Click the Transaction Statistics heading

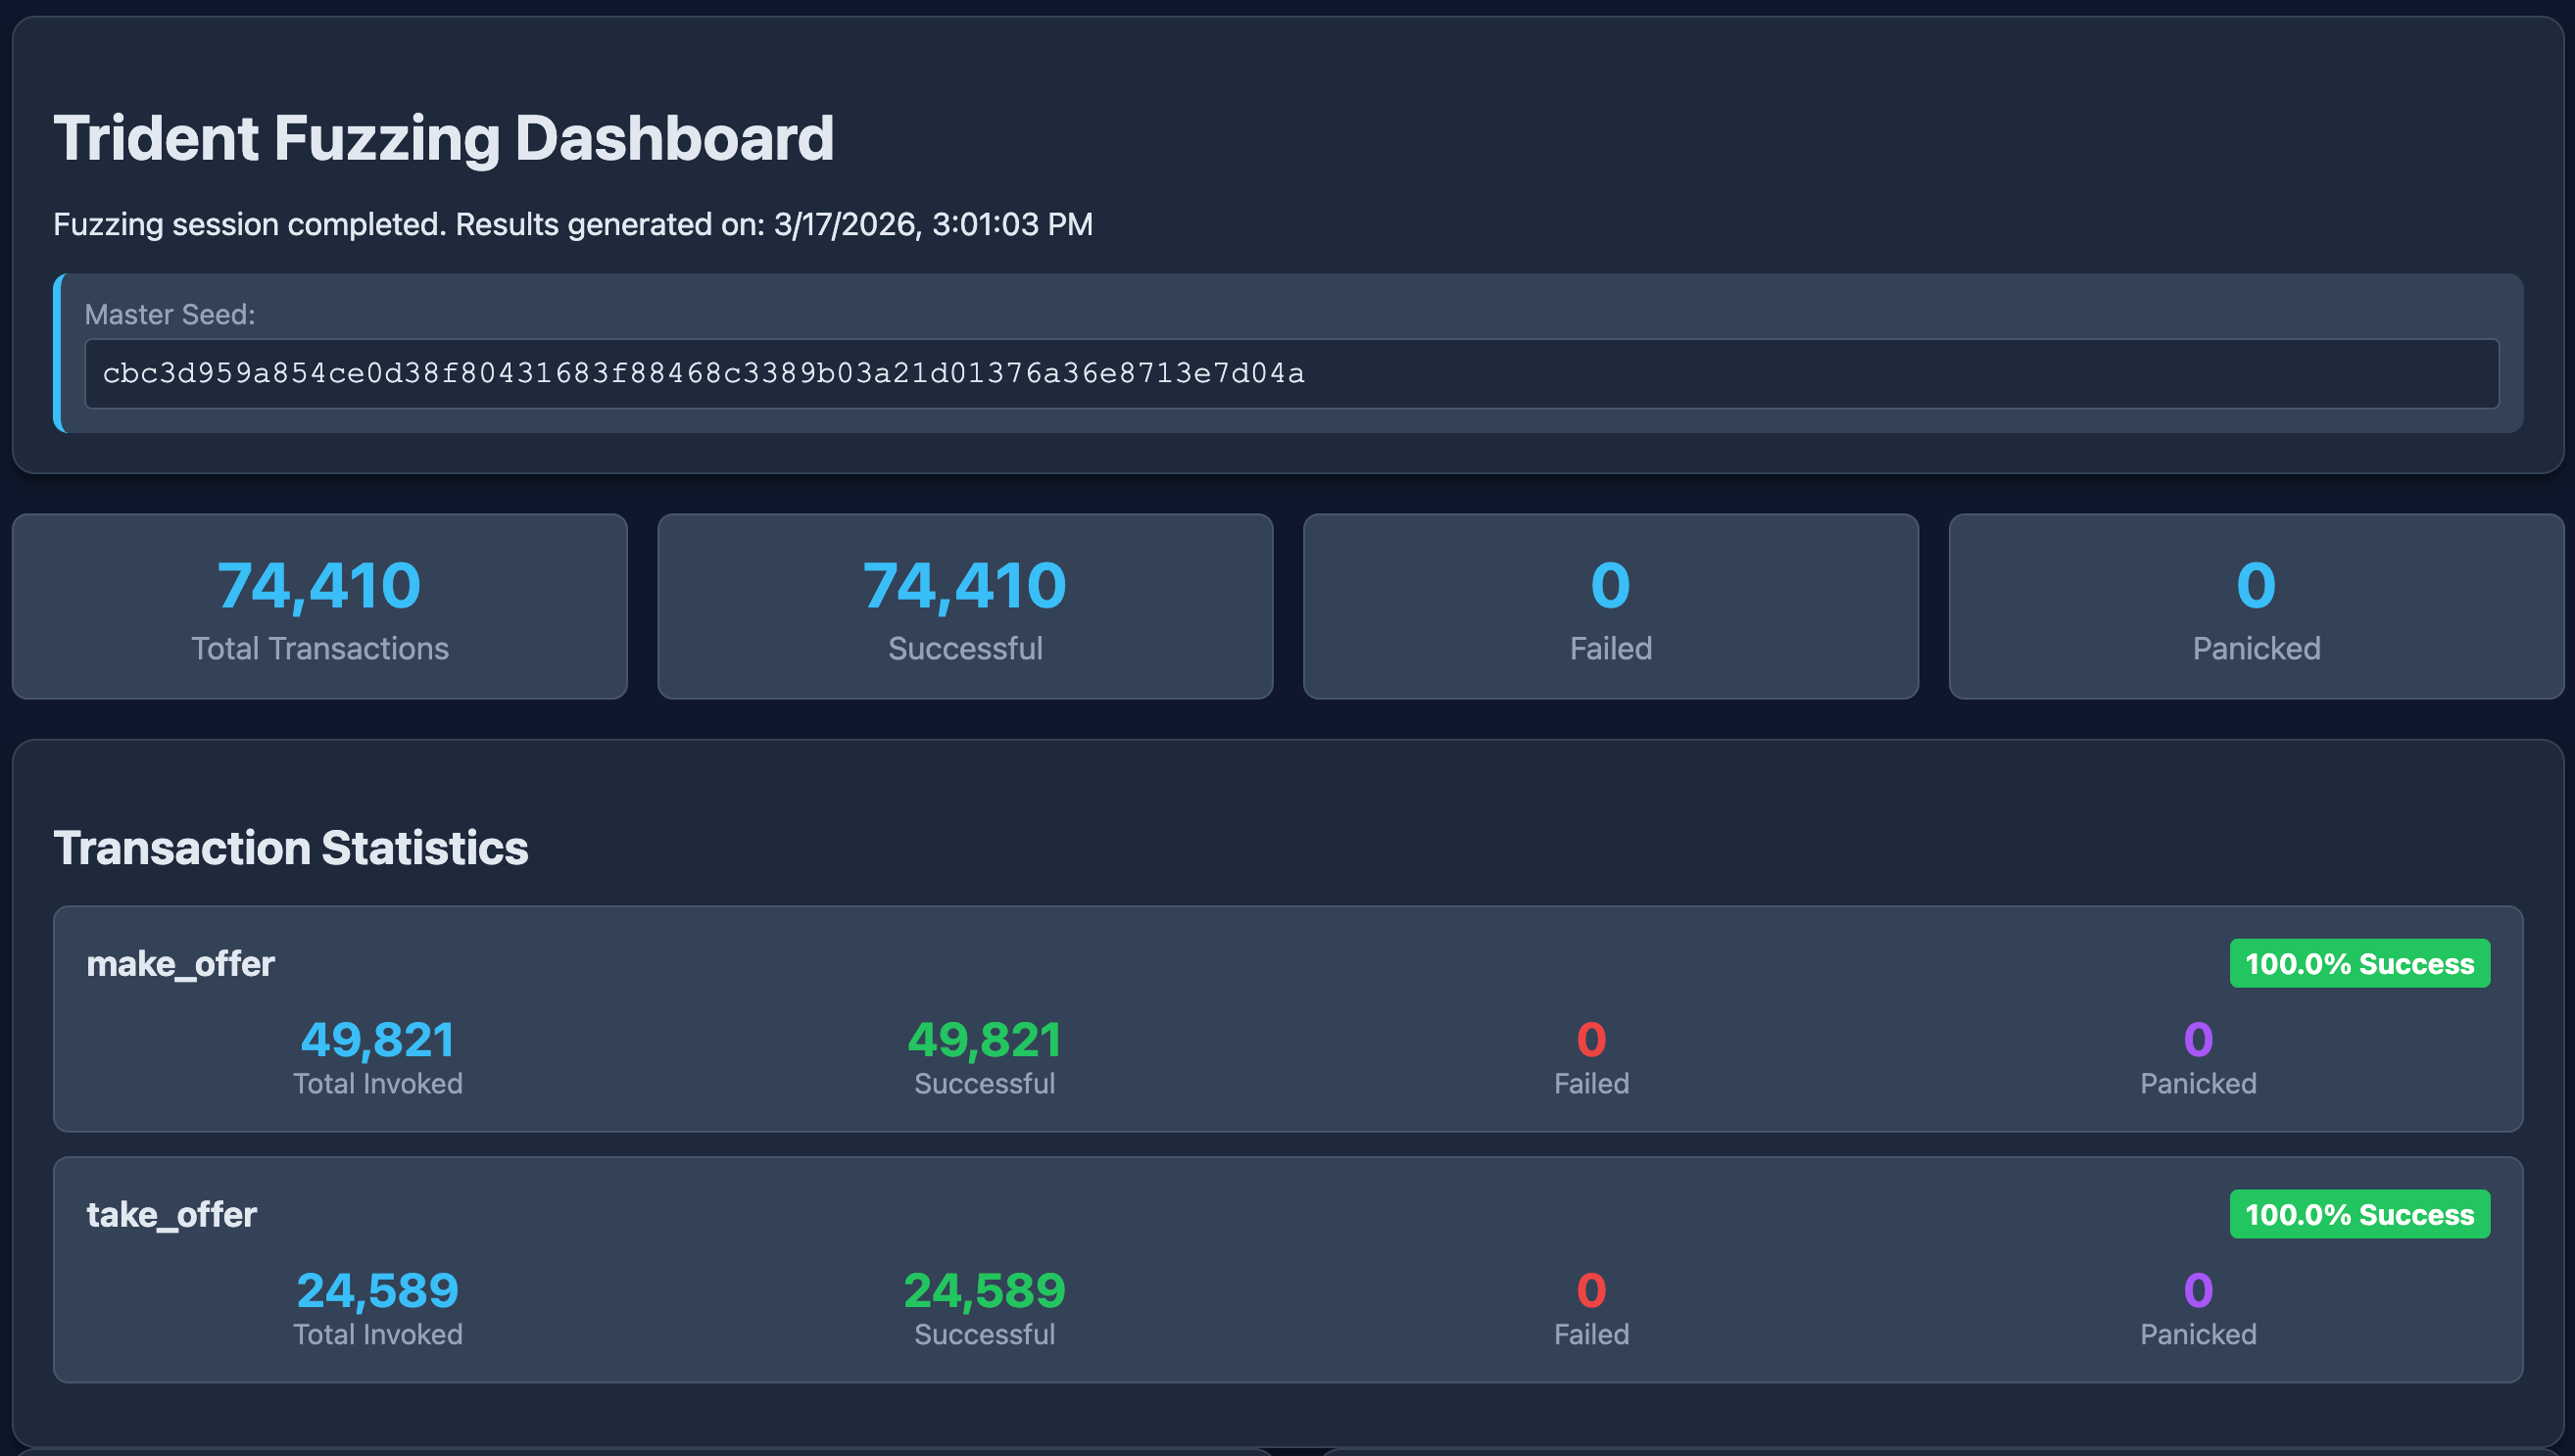(x=292, y=847)
